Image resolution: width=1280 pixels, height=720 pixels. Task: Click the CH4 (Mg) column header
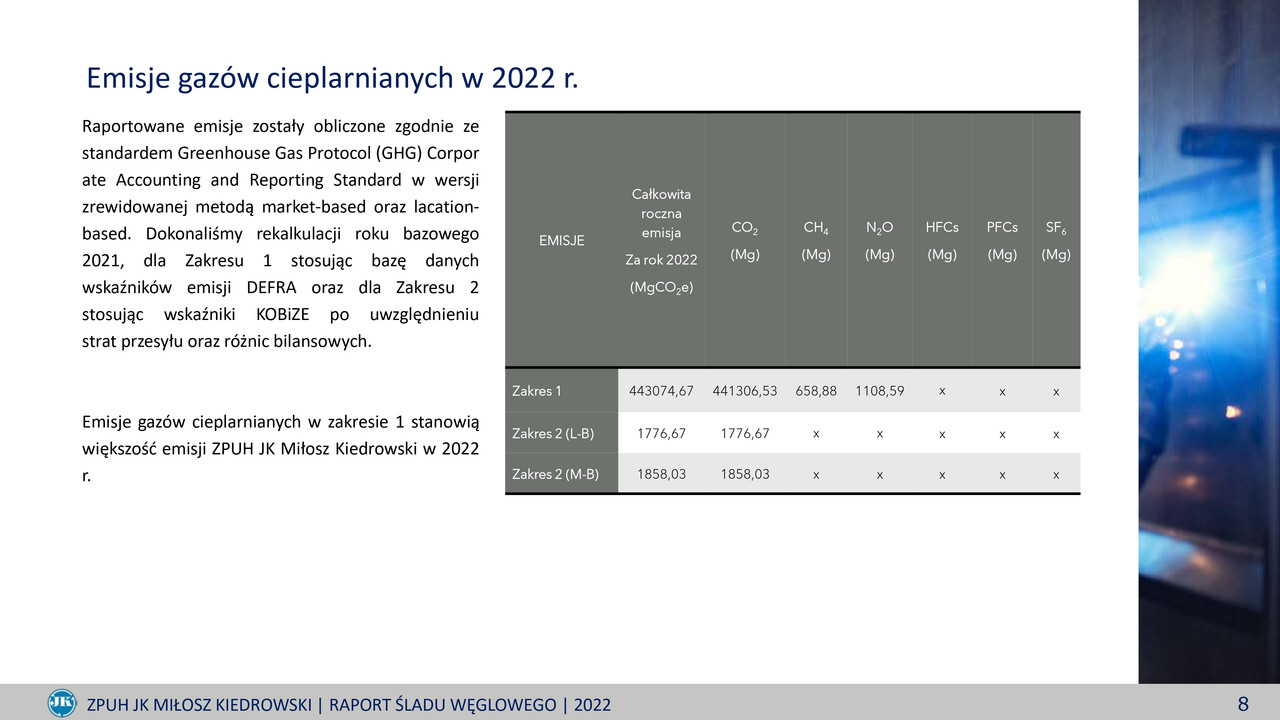click(816, 241)
